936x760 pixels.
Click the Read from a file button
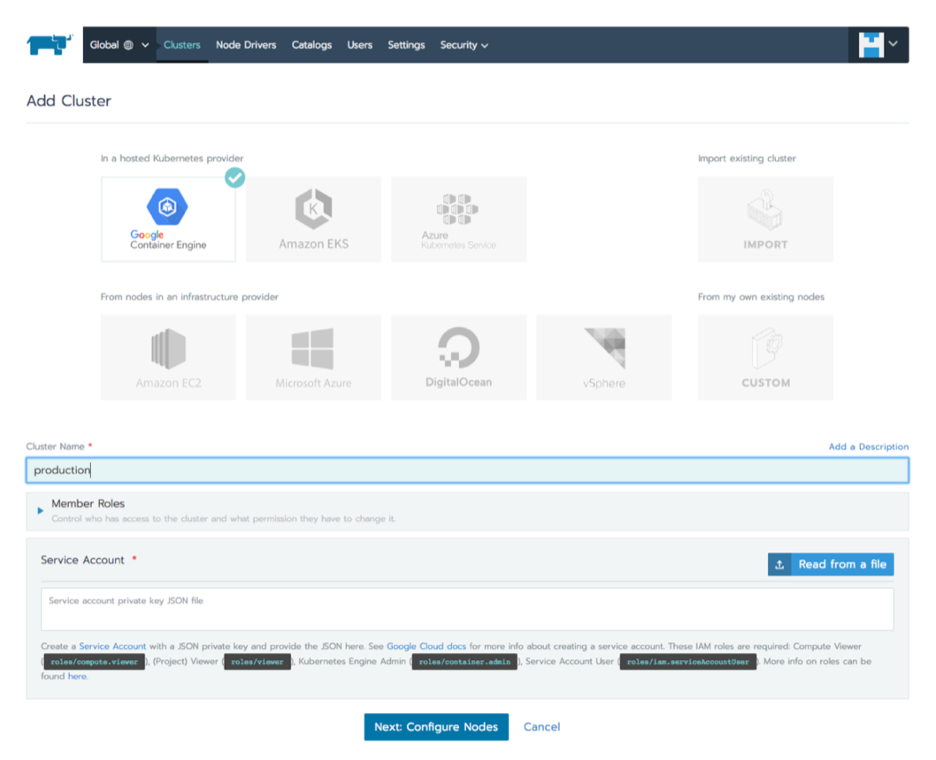pyautogui.click(x=830, y=564)
